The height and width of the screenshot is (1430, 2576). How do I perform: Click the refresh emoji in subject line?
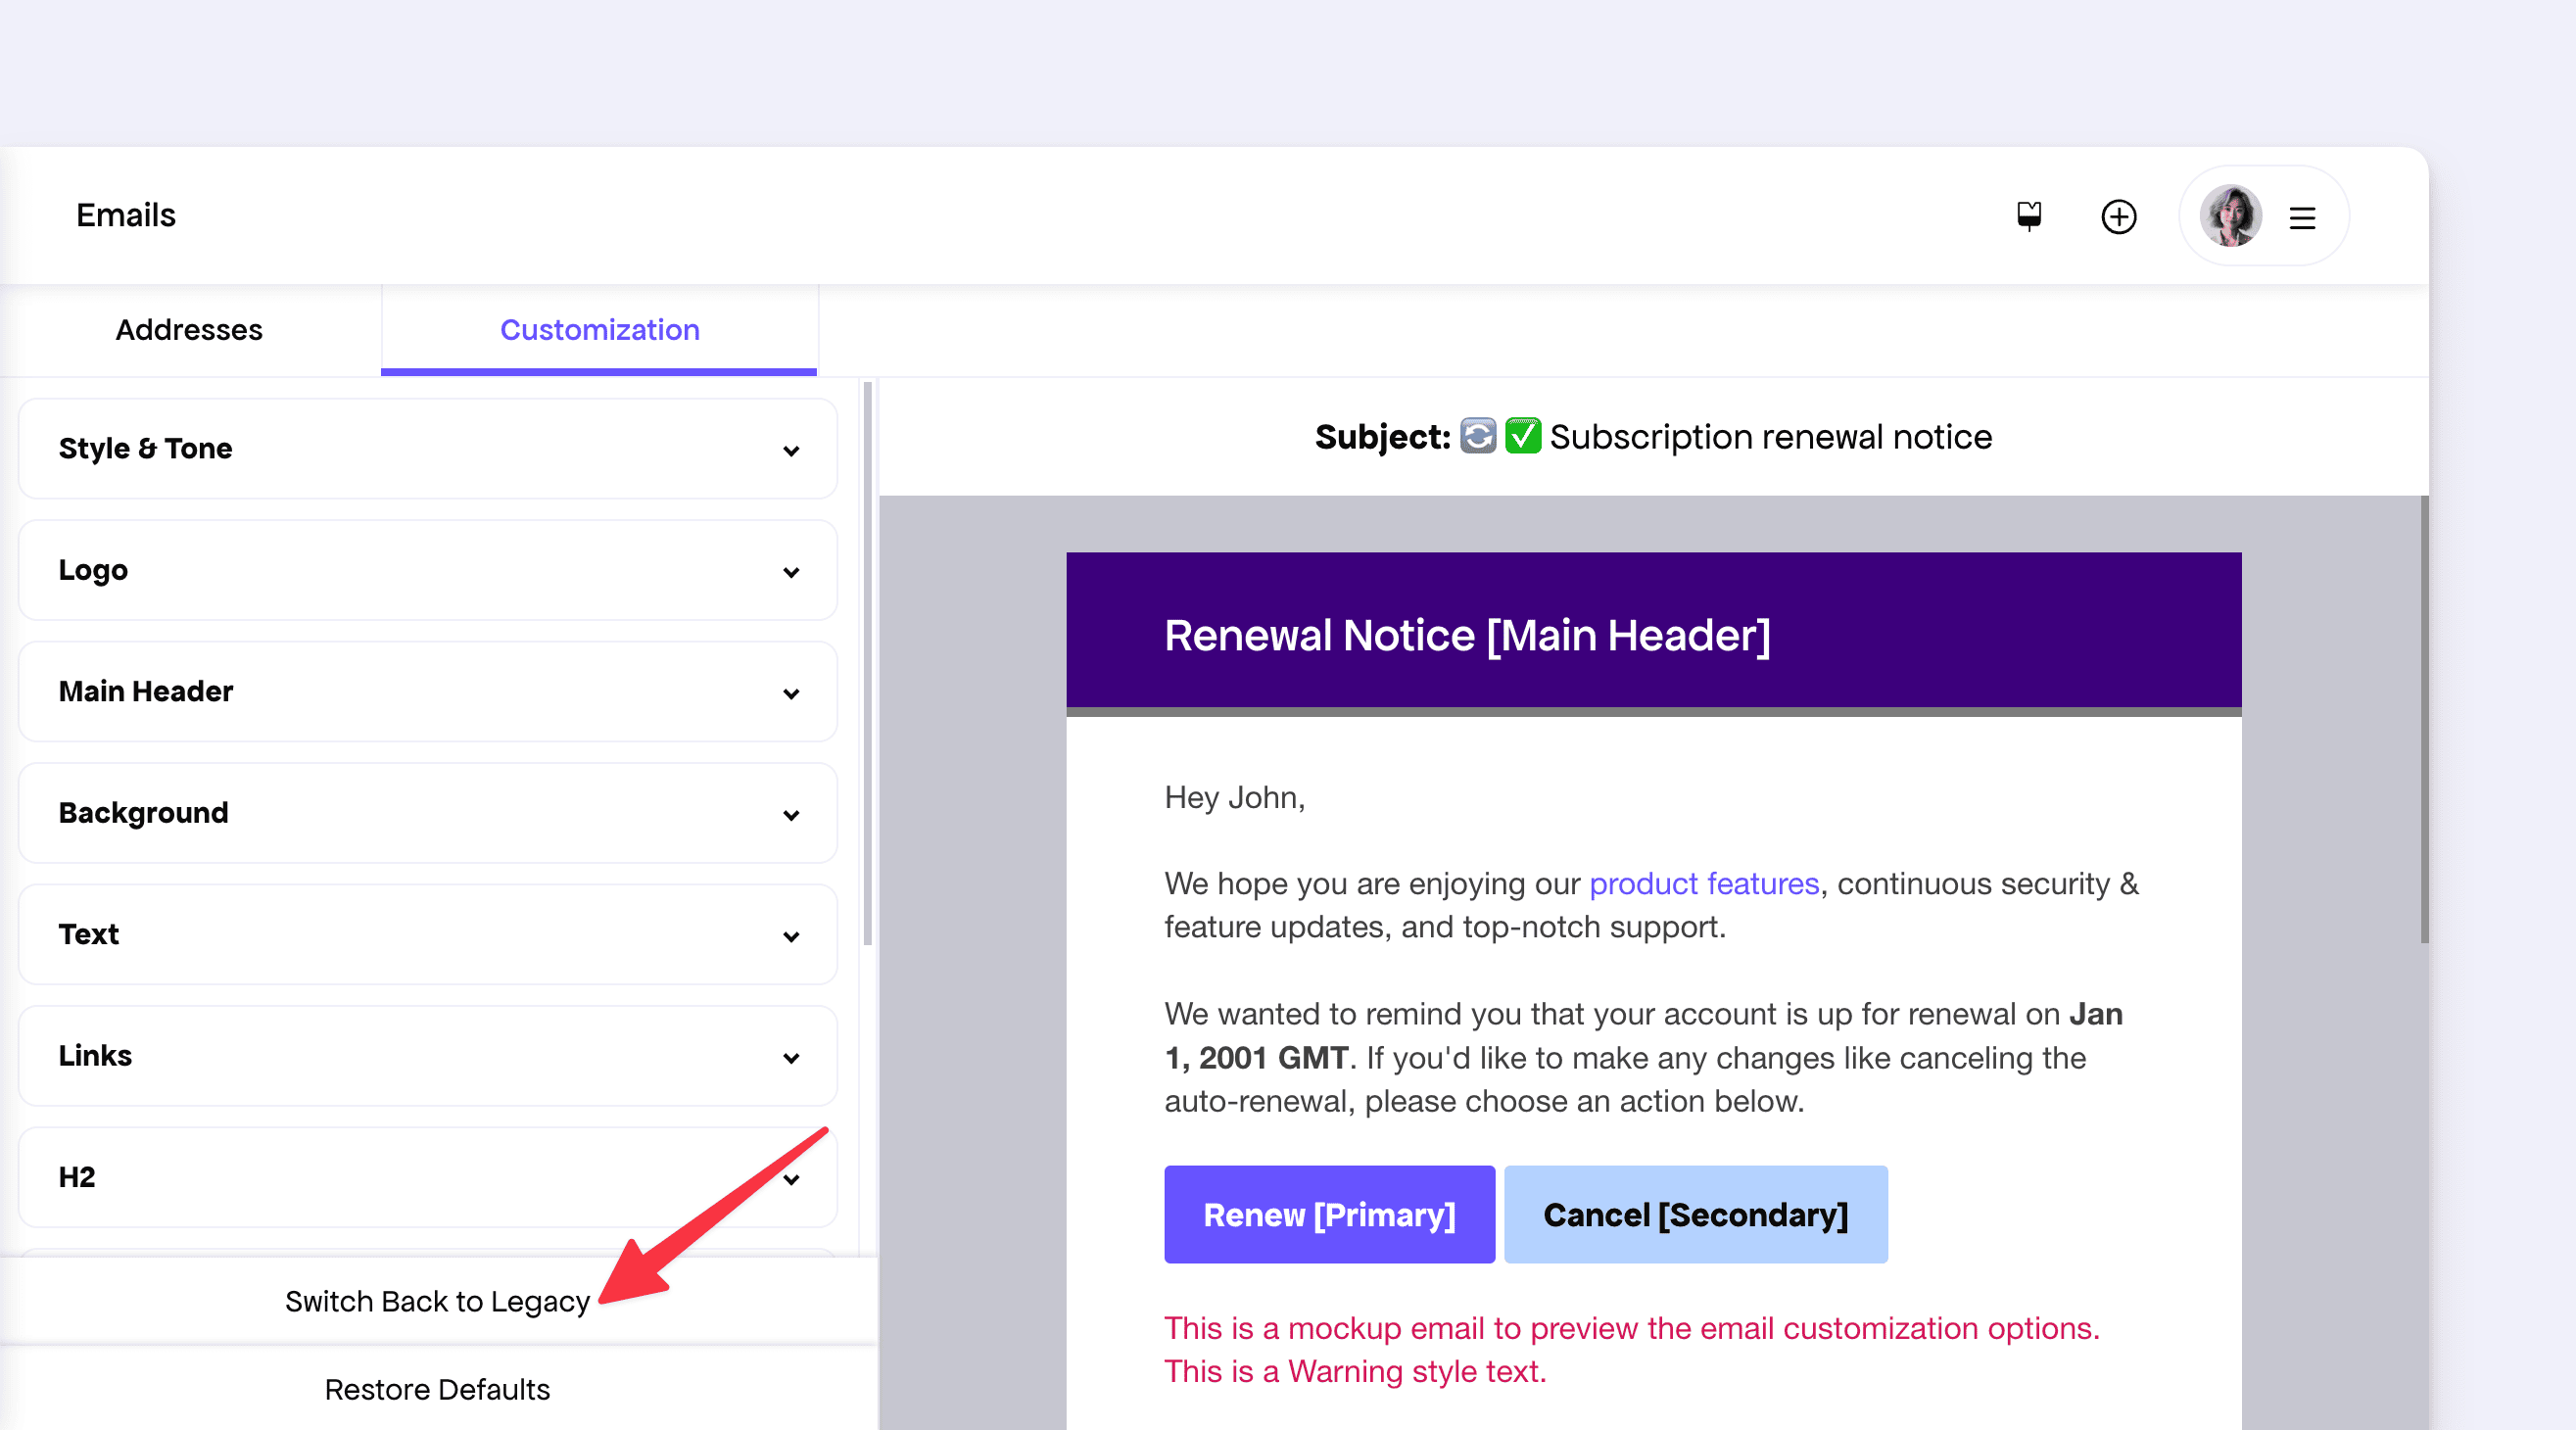(1477, 436)
